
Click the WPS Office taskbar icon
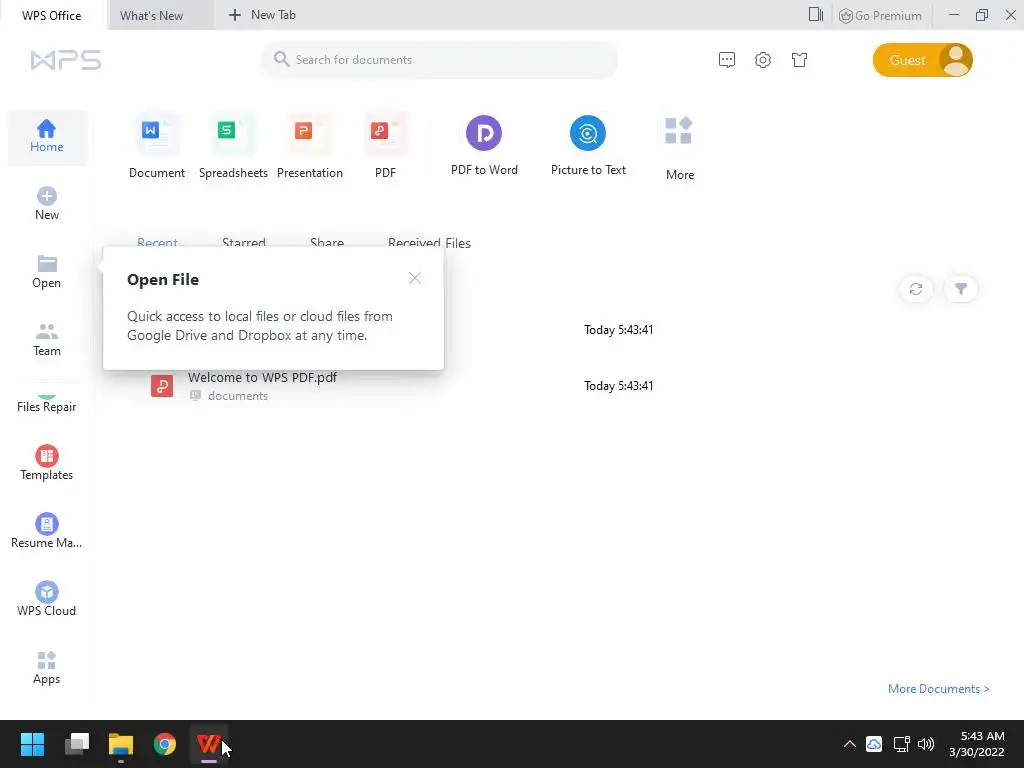(208, 744)
